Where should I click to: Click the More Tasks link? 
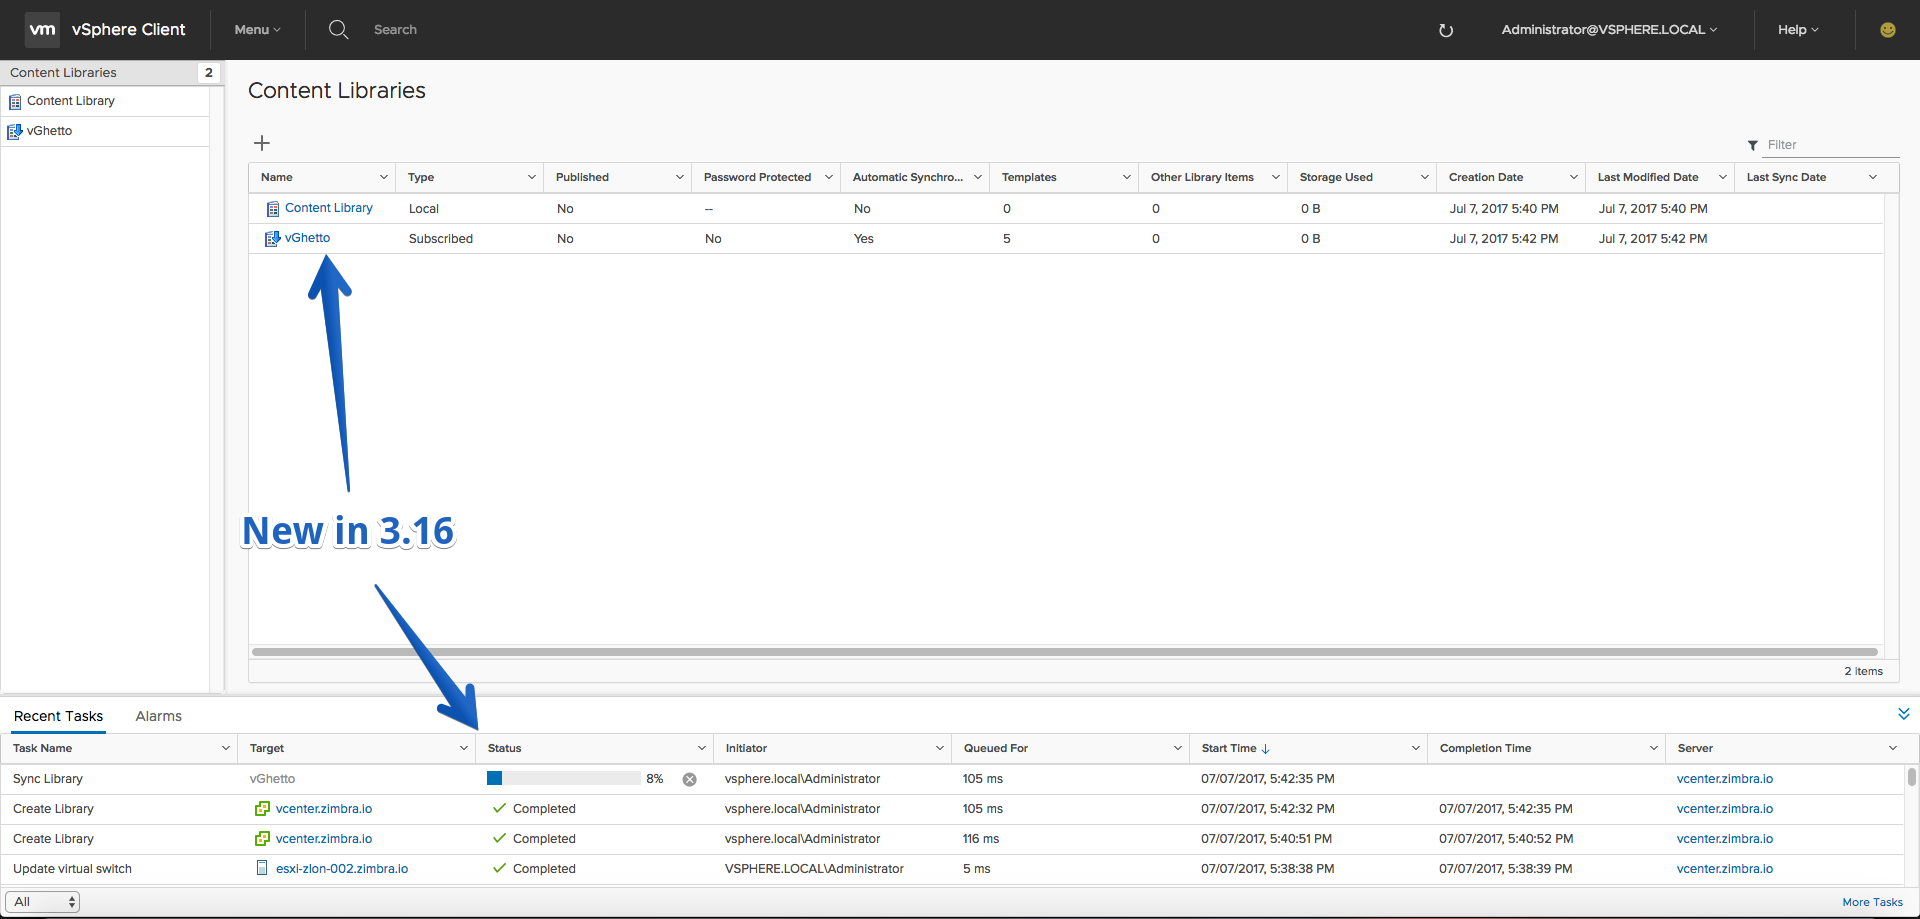1872,902
